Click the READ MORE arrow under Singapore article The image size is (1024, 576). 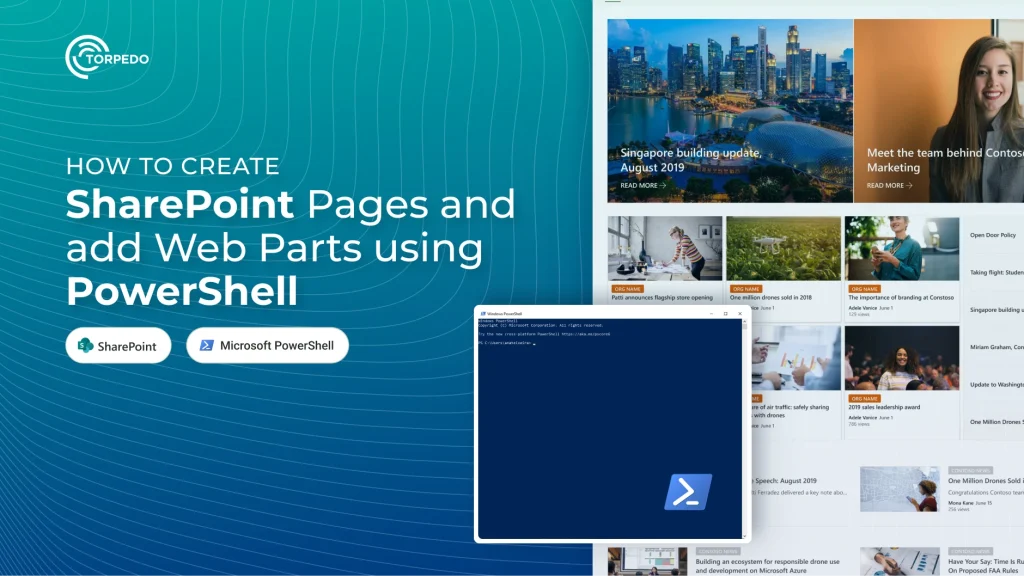pyautogui.click(x=663, y=185)
